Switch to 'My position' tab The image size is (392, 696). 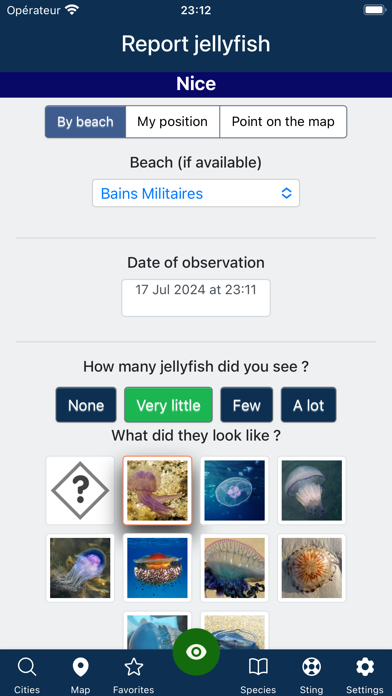tap(172, 122)
